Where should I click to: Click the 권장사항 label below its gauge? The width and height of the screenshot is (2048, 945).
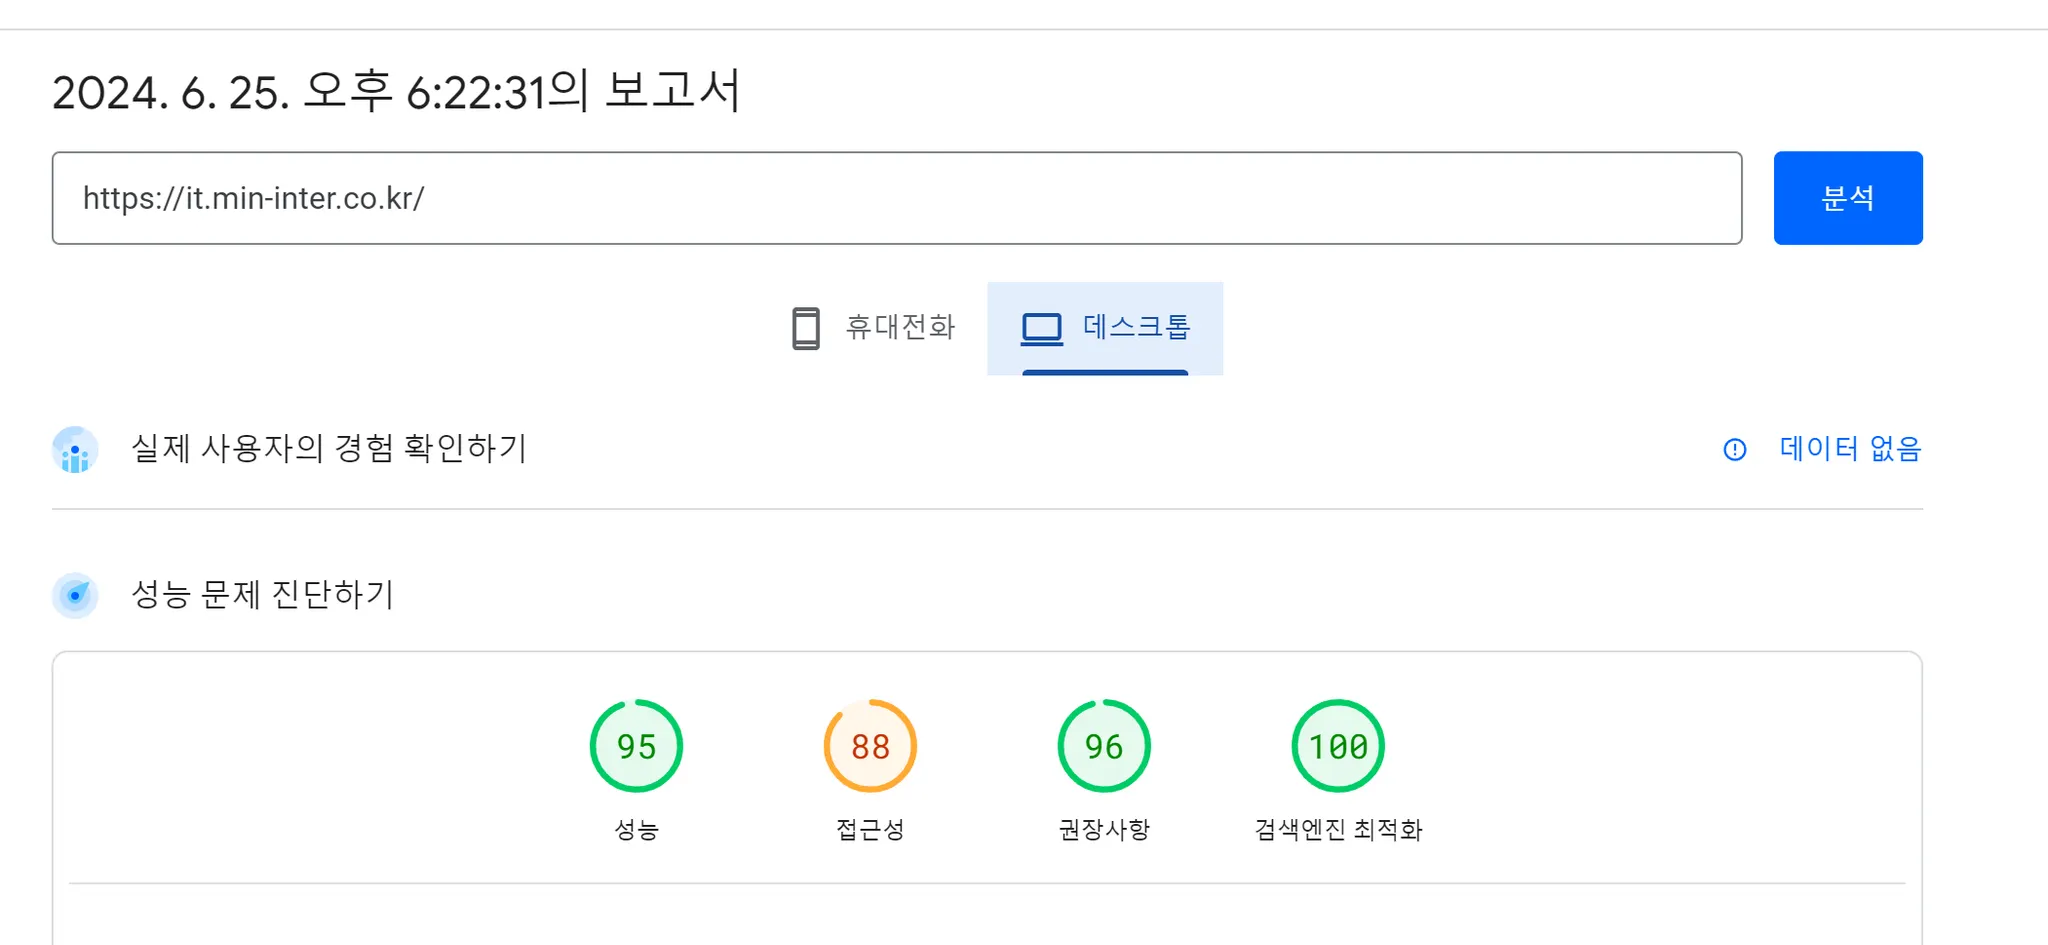point(1103,828)
